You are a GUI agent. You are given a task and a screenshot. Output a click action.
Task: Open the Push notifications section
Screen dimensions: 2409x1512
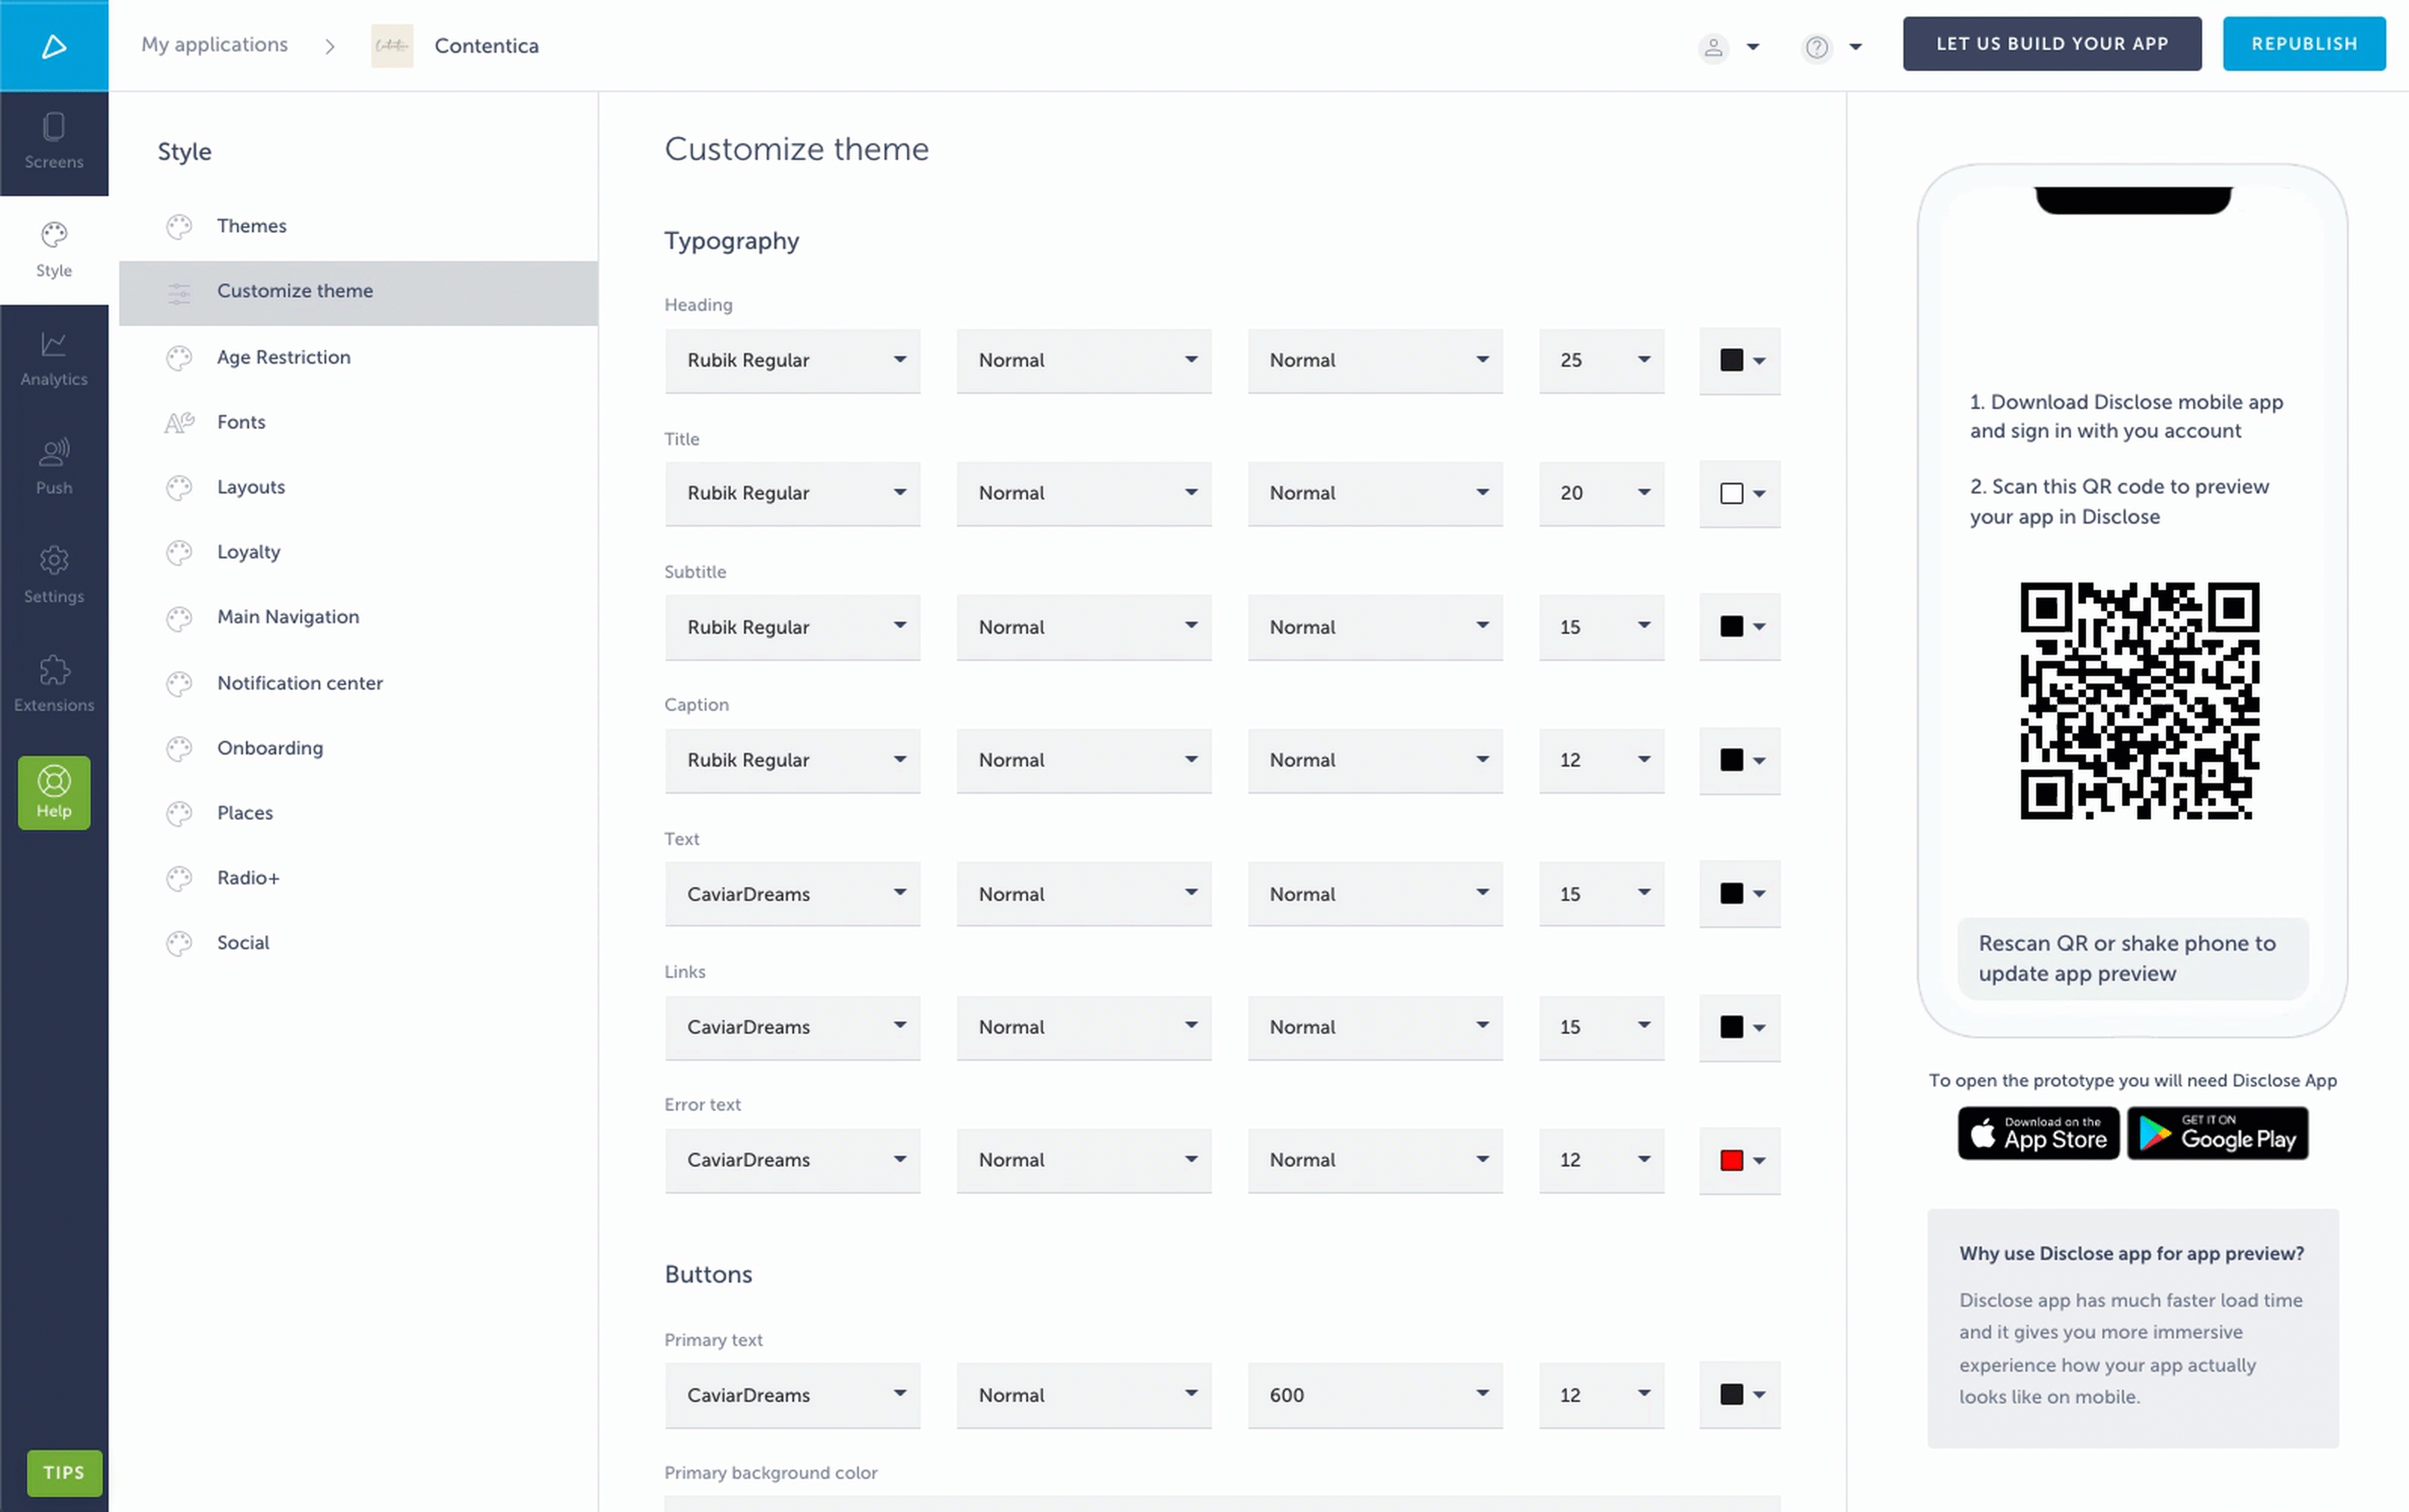point(54,467)
